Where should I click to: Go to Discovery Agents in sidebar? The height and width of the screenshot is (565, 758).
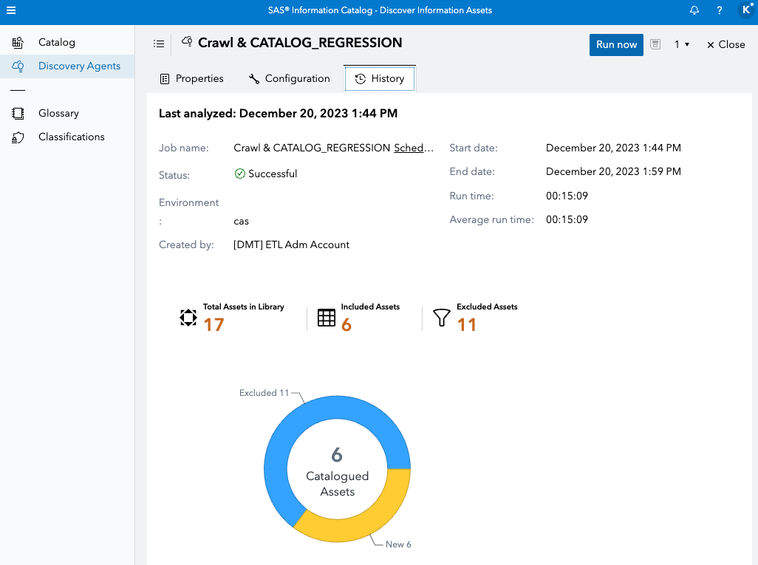pyautogui.click(x=79, y=66)
